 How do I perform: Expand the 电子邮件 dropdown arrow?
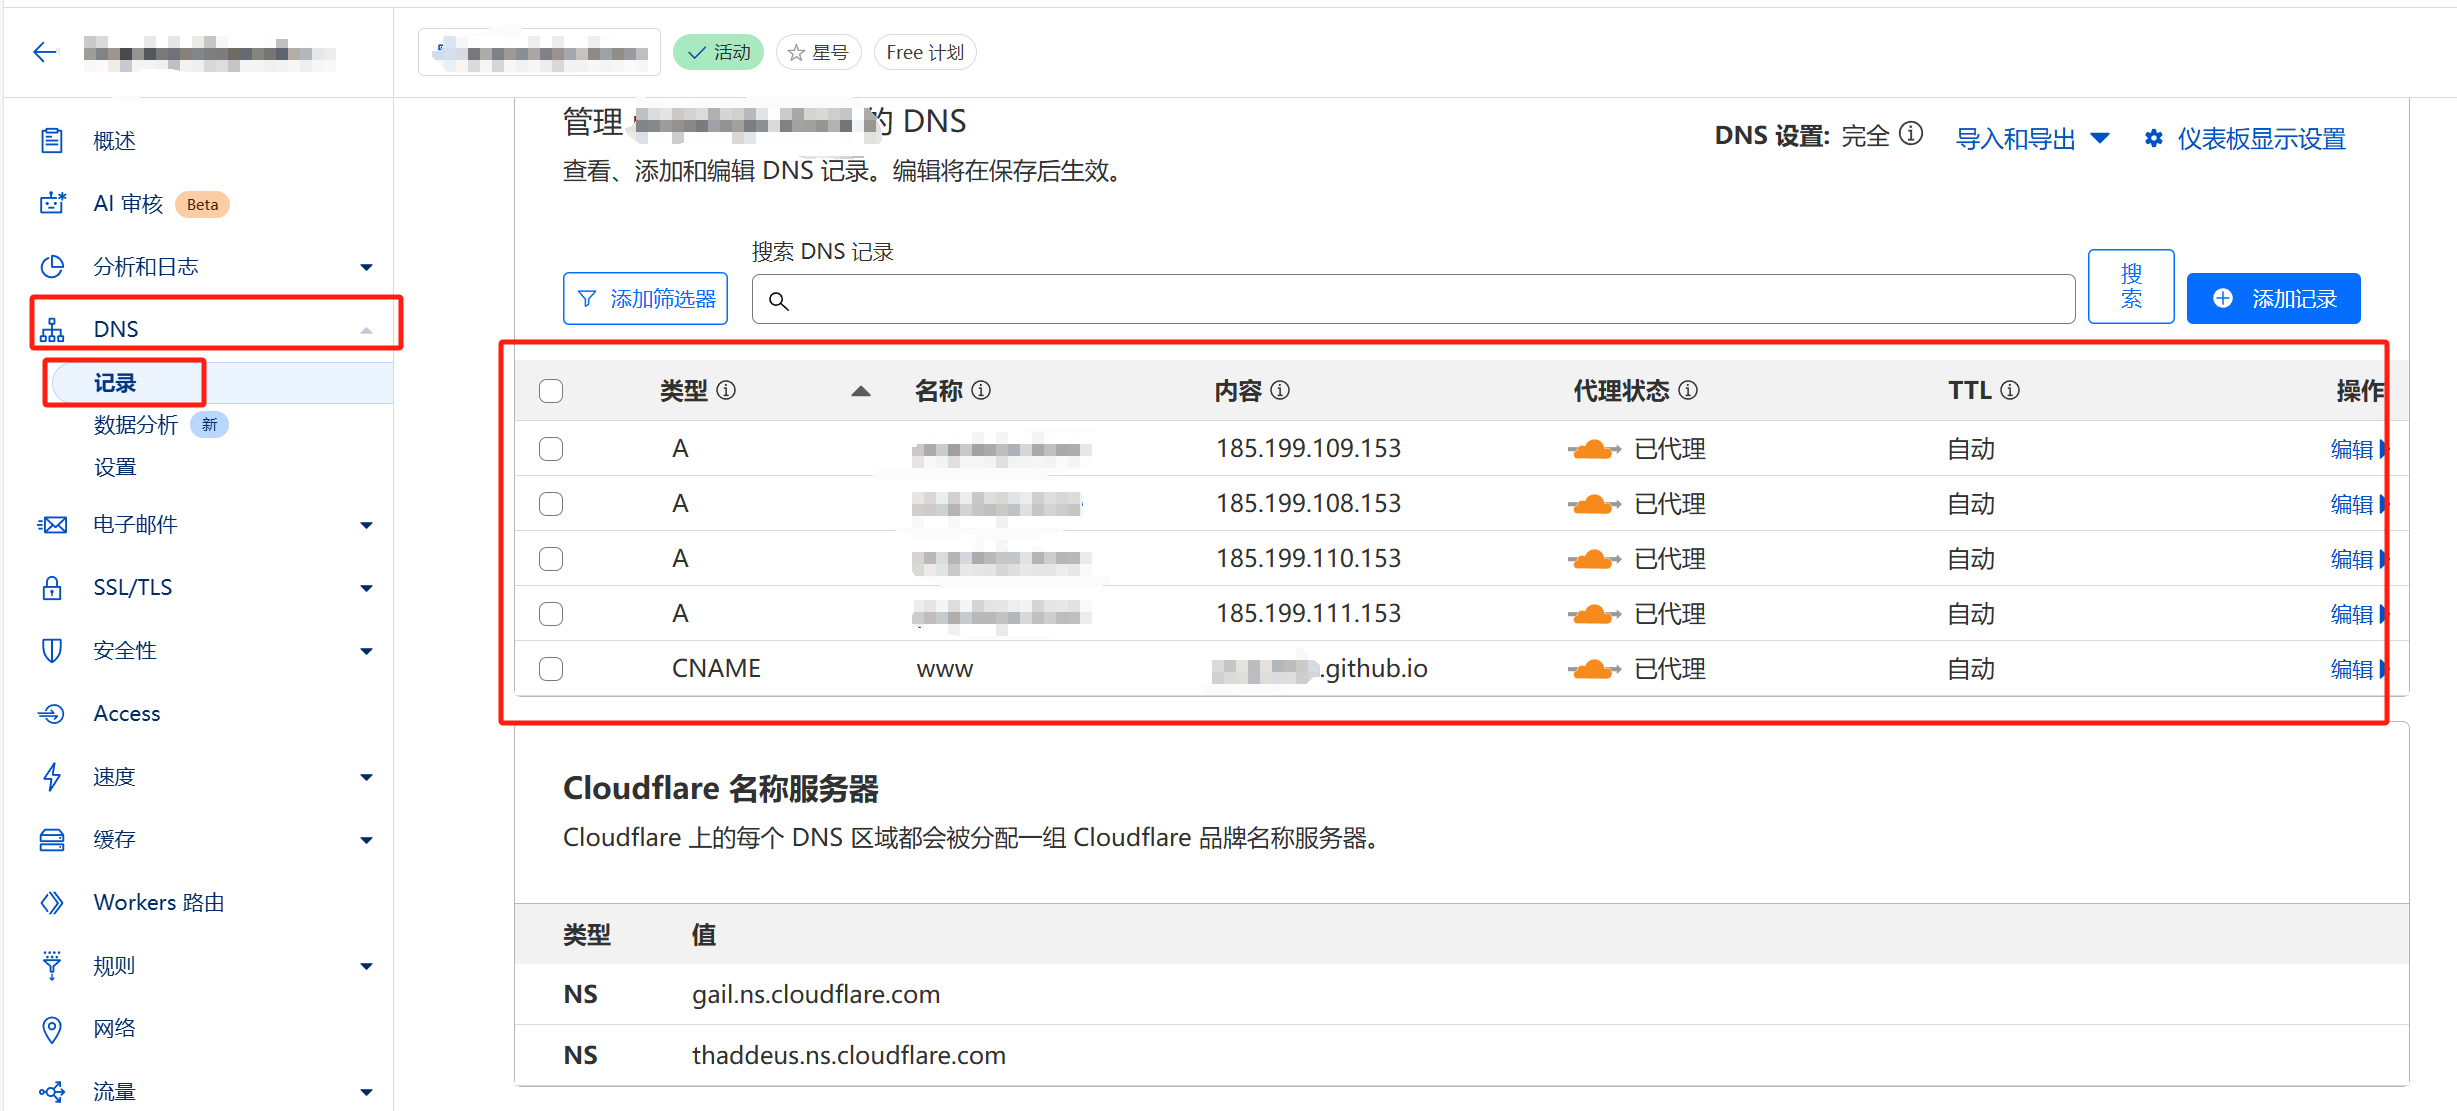(366, 525)
